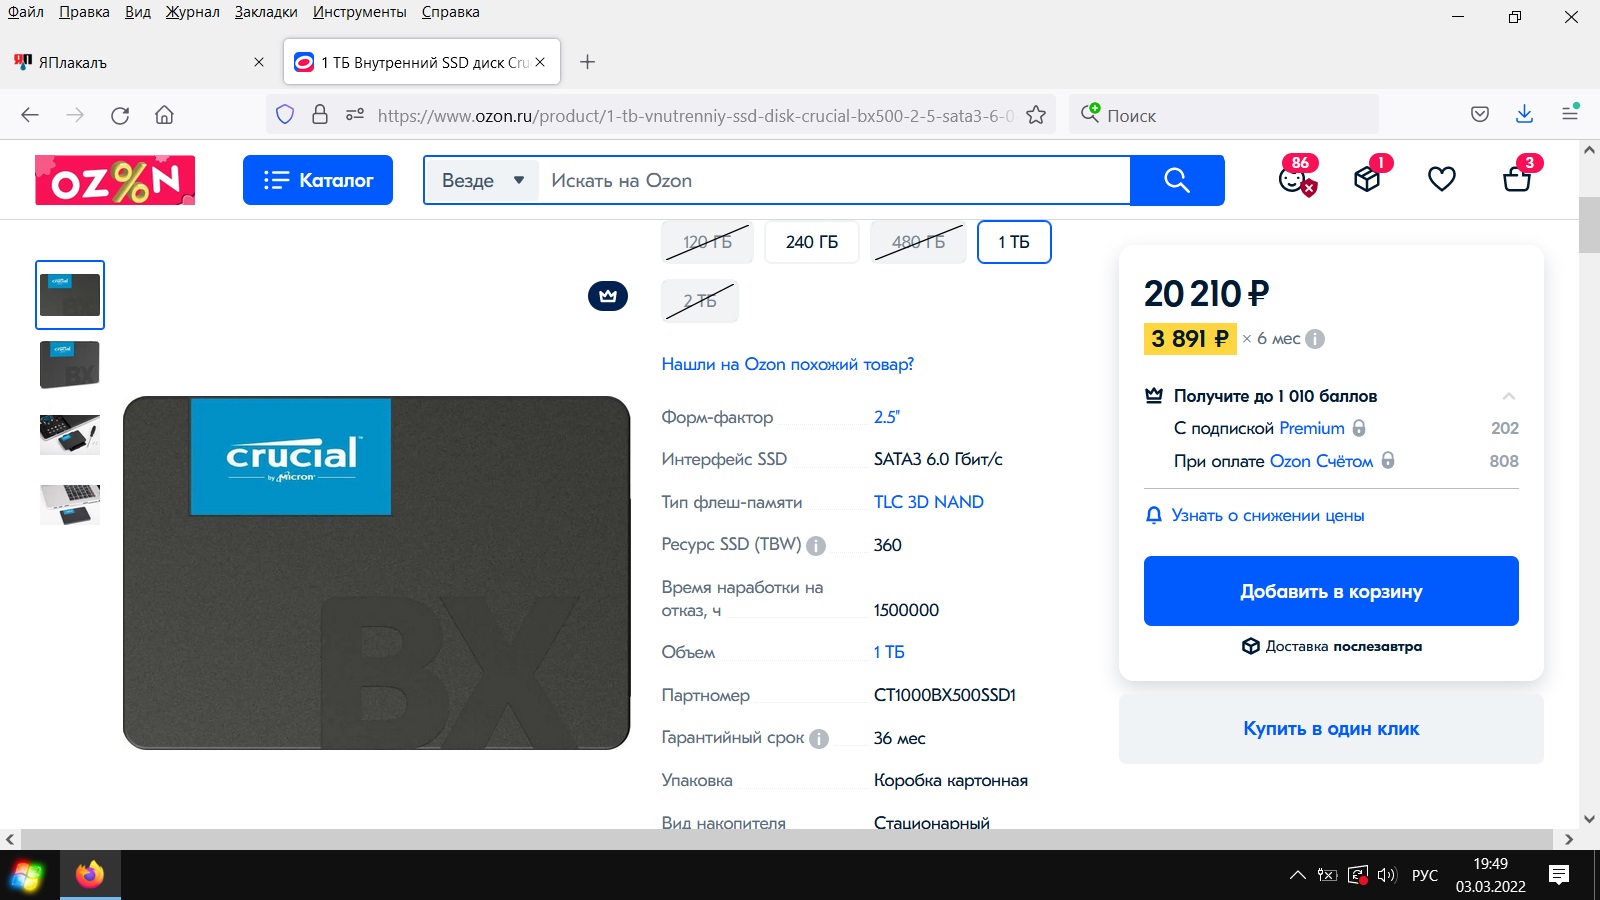This screenshot has width=1600, height=900.
Task: Click the Ozon search magnifier button
Action: point(1177,180)
